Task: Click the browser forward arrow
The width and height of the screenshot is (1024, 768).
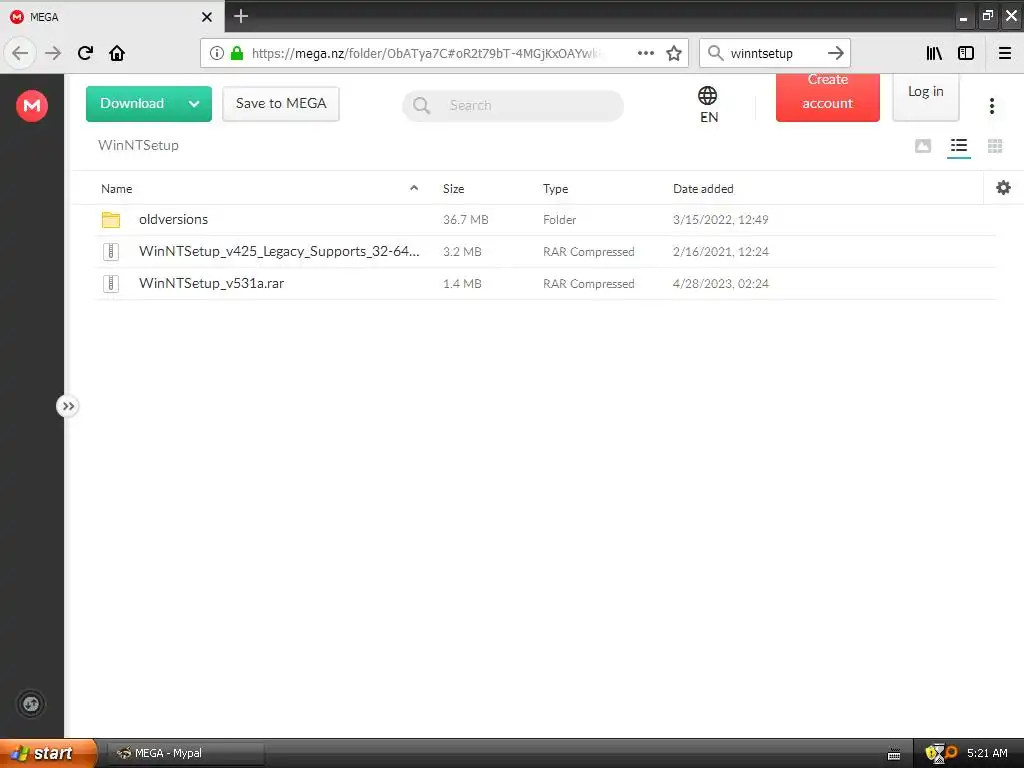Action: click(x=53, y=53)
